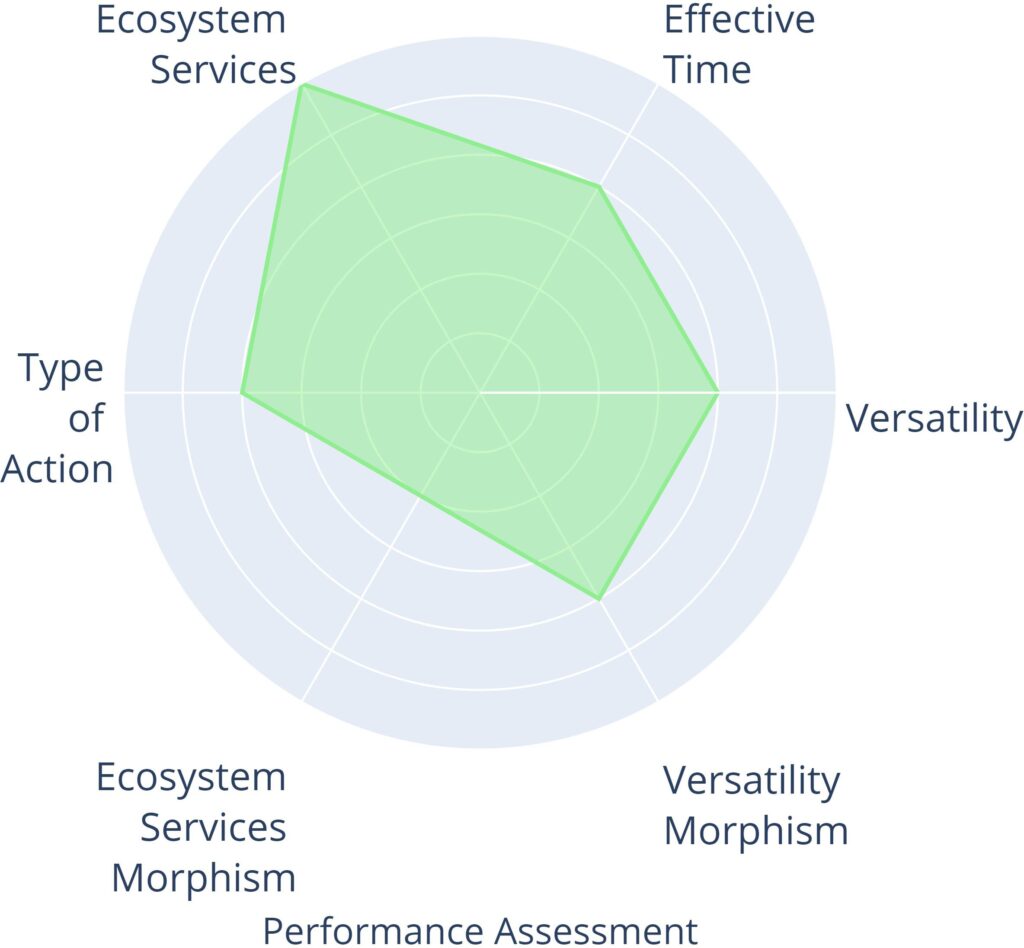Select the "Versatility Morphism" axis label

tap(755, 806)
